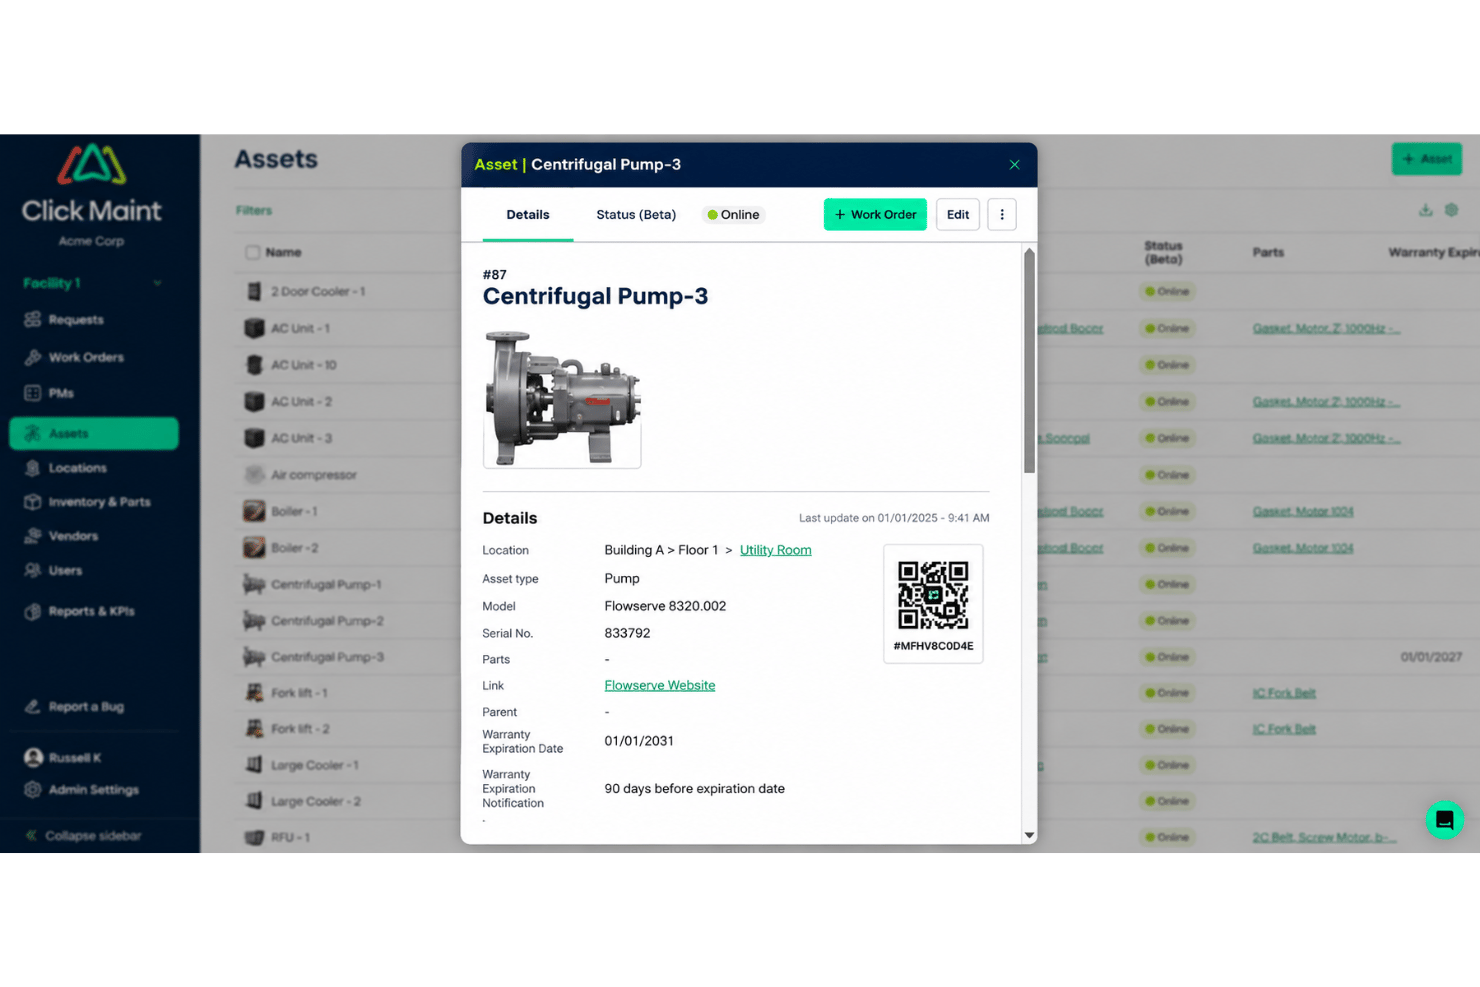Screen dimensions: 1480x987
Task: Open the chat support bubble
Action: (1444, 820)
